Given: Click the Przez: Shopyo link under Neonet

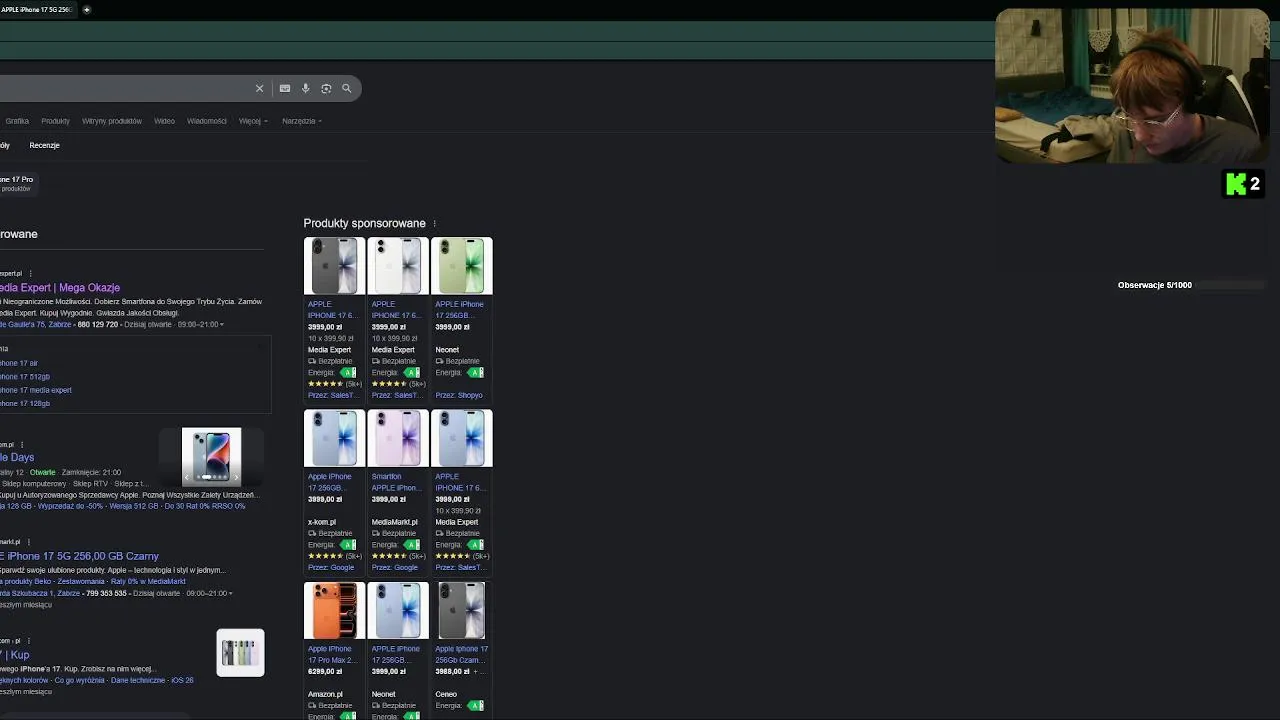Looking at the screenshot, I should point(459,395).
